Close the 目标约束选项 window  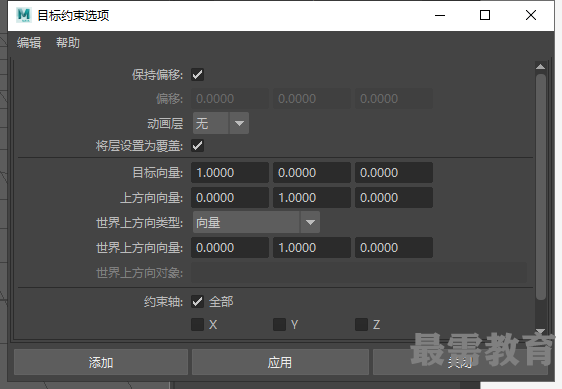click(x=531, y=15)
